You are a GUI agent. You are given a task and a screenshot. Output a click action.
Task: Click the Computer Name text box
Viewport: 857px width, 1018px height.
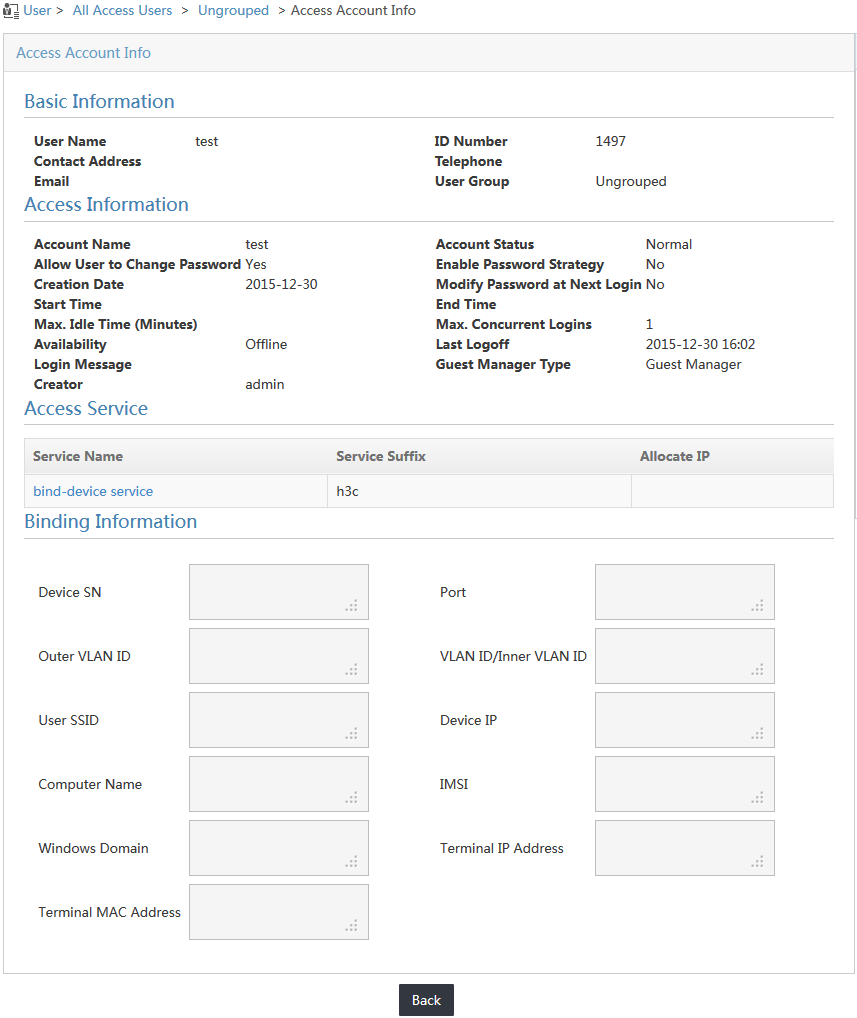279,784
